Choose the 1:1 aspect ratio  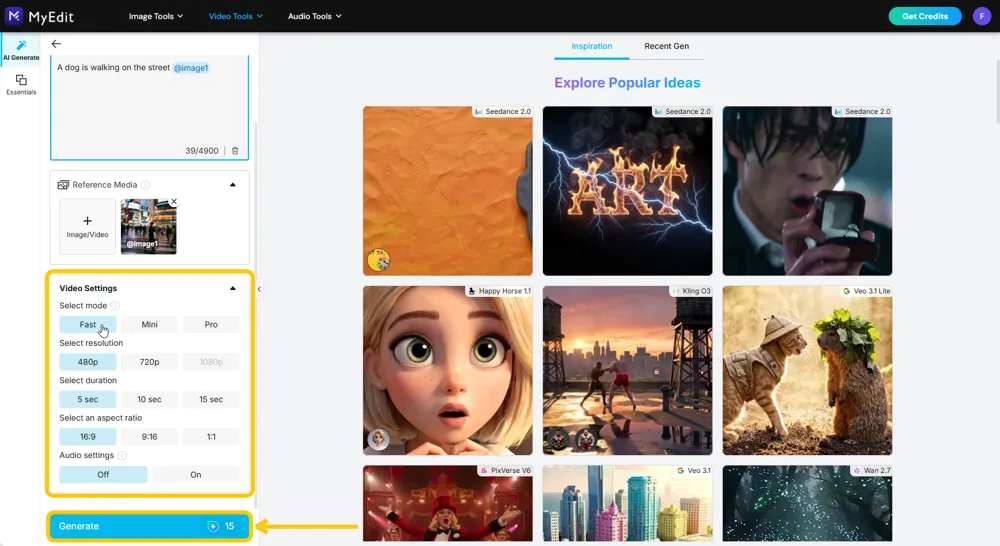point(211,437)
